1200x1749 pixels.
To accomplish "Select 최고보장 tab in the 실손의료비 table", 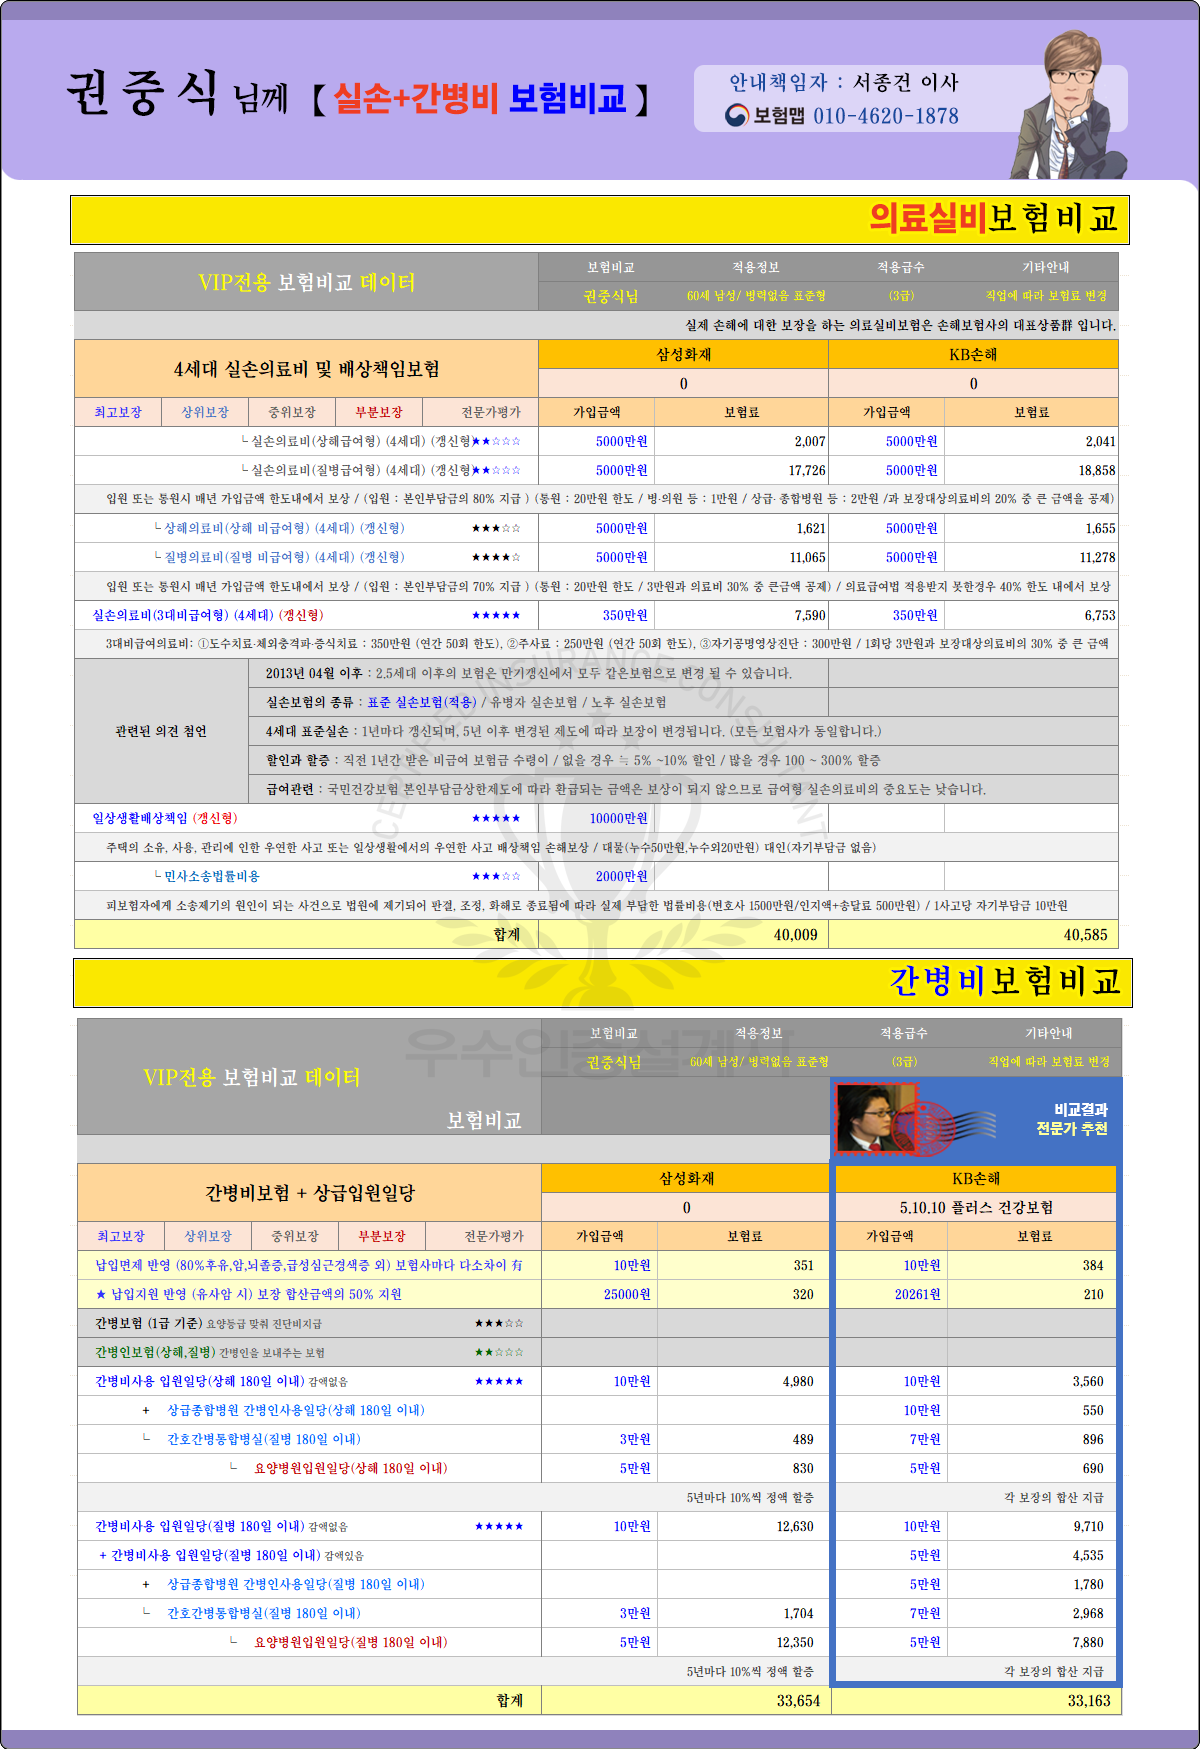I will tap(118, 412).
